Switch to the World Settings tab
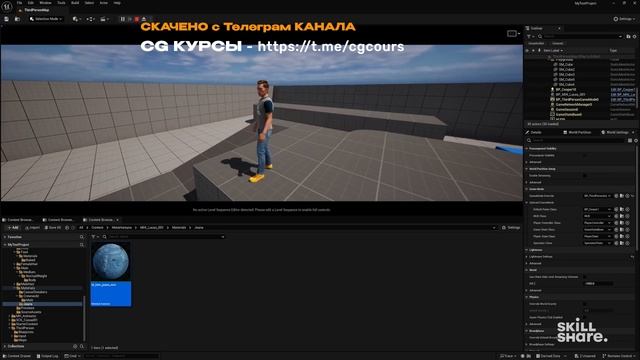 click(615, 132)
